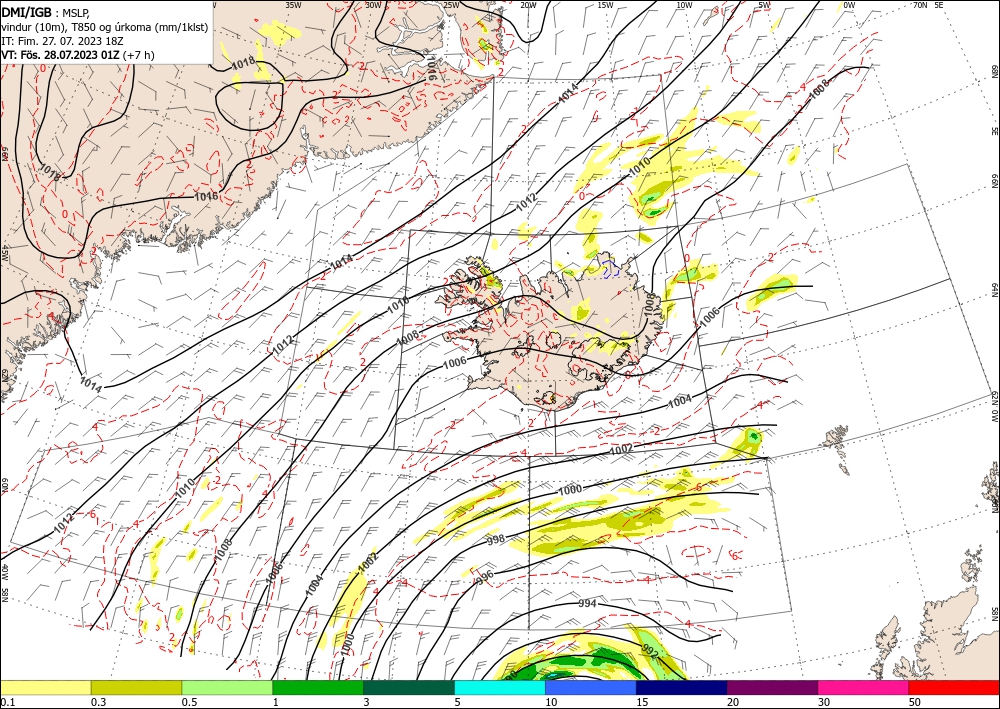Select the green 1–3 mm legend swatch
The image size is (1000, 709).
(318, 688)
